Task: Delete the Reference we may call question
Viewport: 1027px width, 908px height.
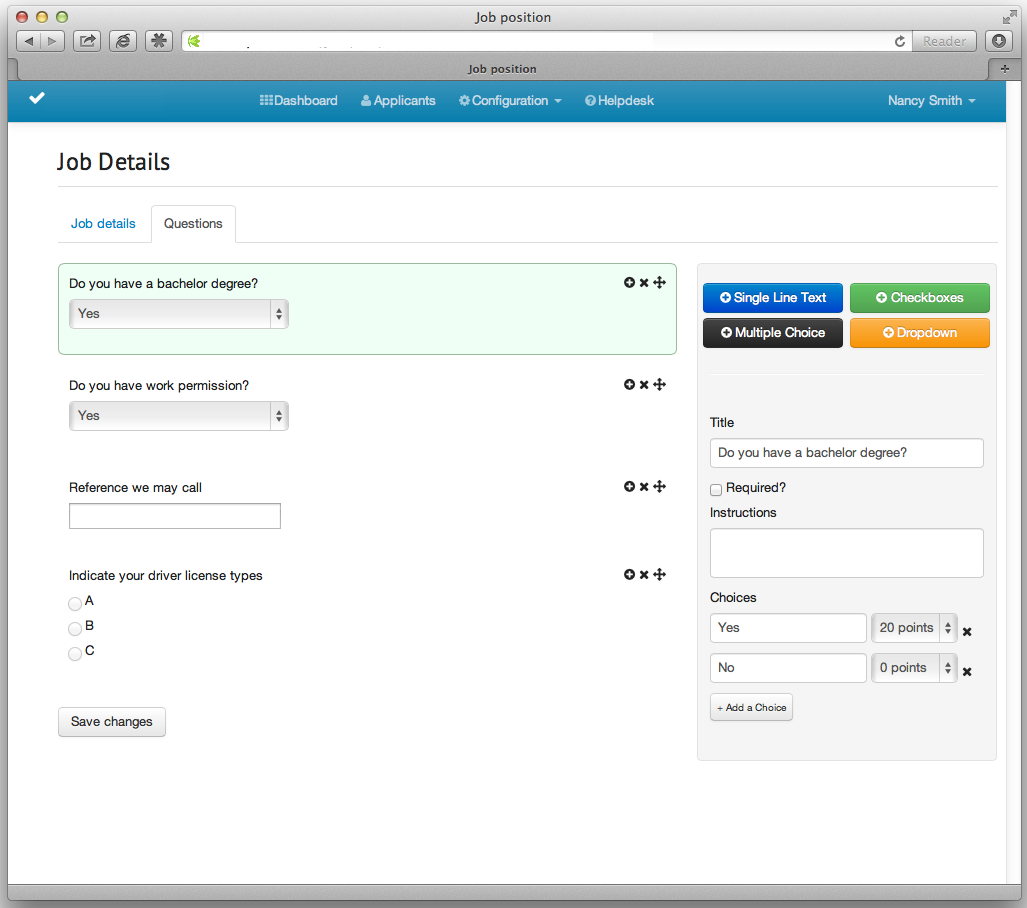Action: [644, 486]
